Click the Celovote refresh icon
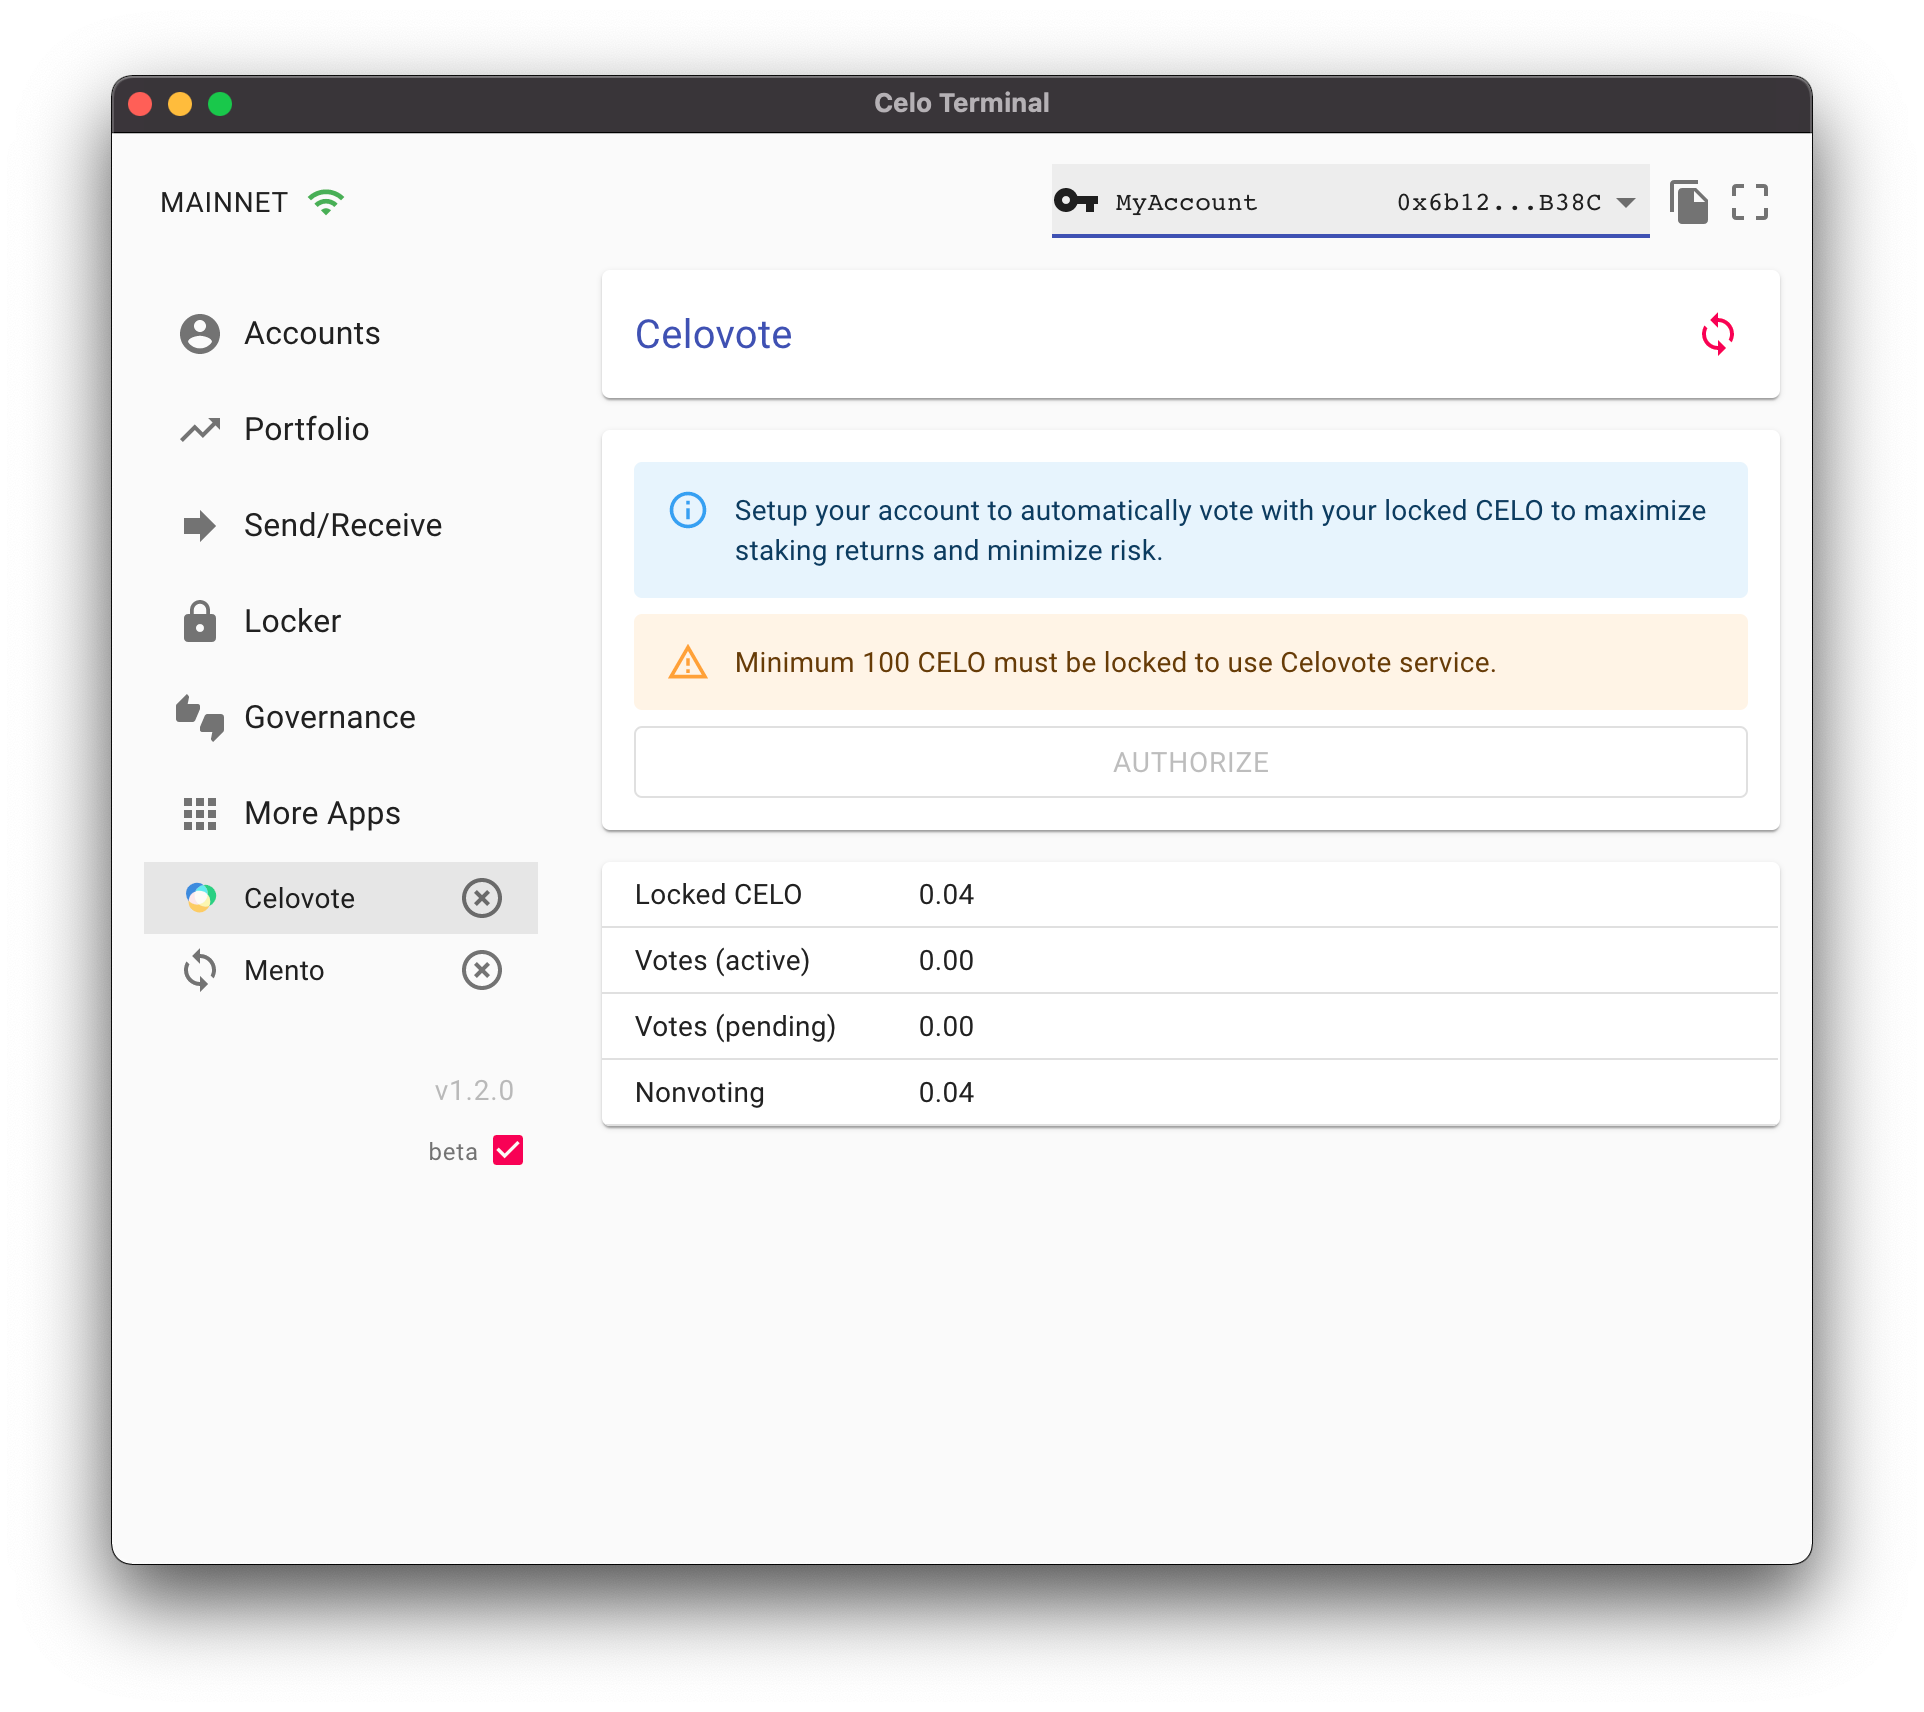1924x1712 pixels. click(1717, 332)
